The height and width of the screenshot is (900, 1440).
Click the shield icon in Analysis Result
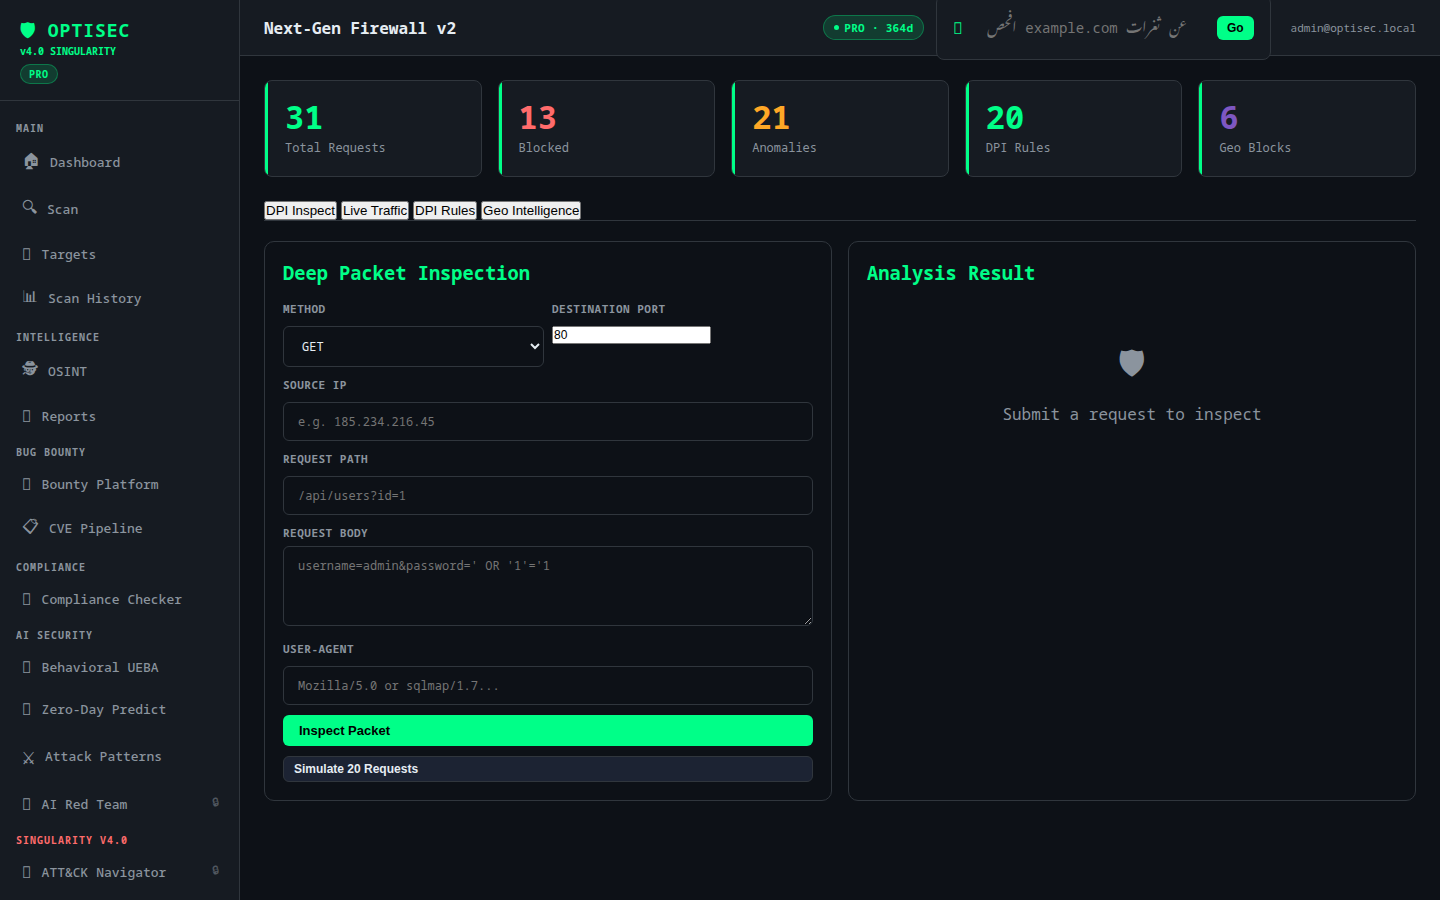coord(1131,362)
